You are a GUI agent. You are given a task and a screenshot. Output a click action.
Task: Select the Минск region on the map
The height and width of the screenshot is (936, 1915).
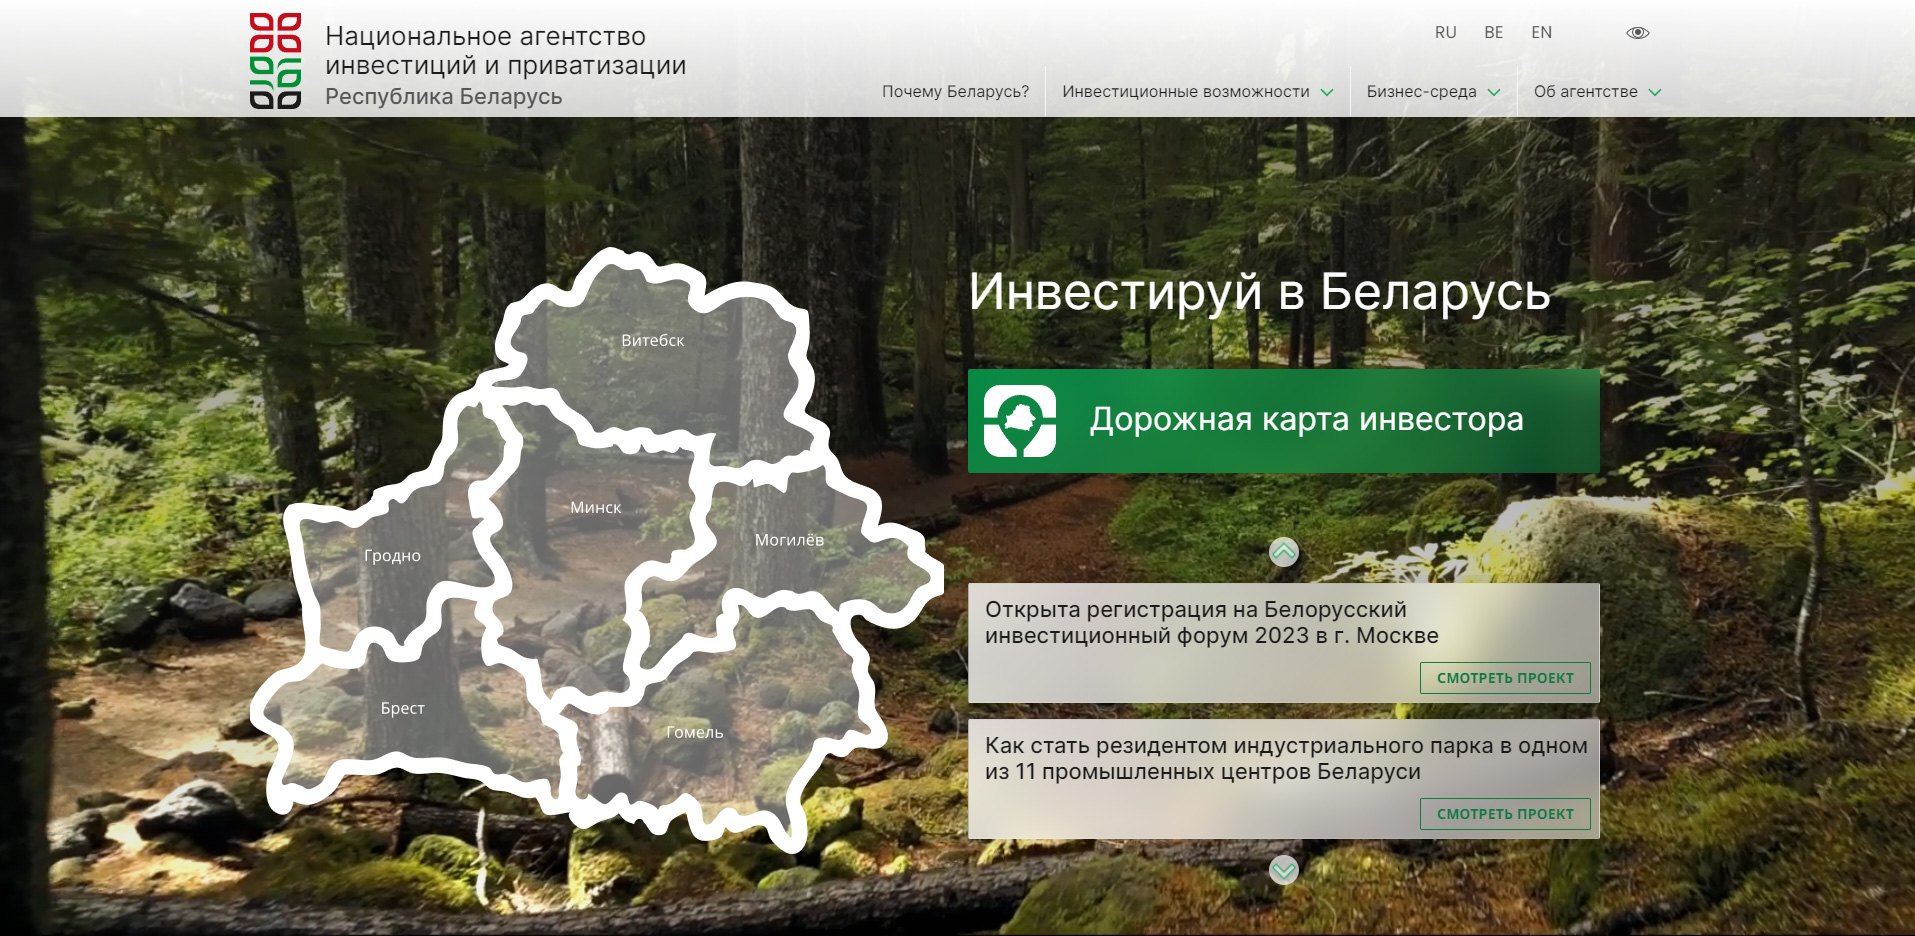pyautogui.click(x=595, y=508)
